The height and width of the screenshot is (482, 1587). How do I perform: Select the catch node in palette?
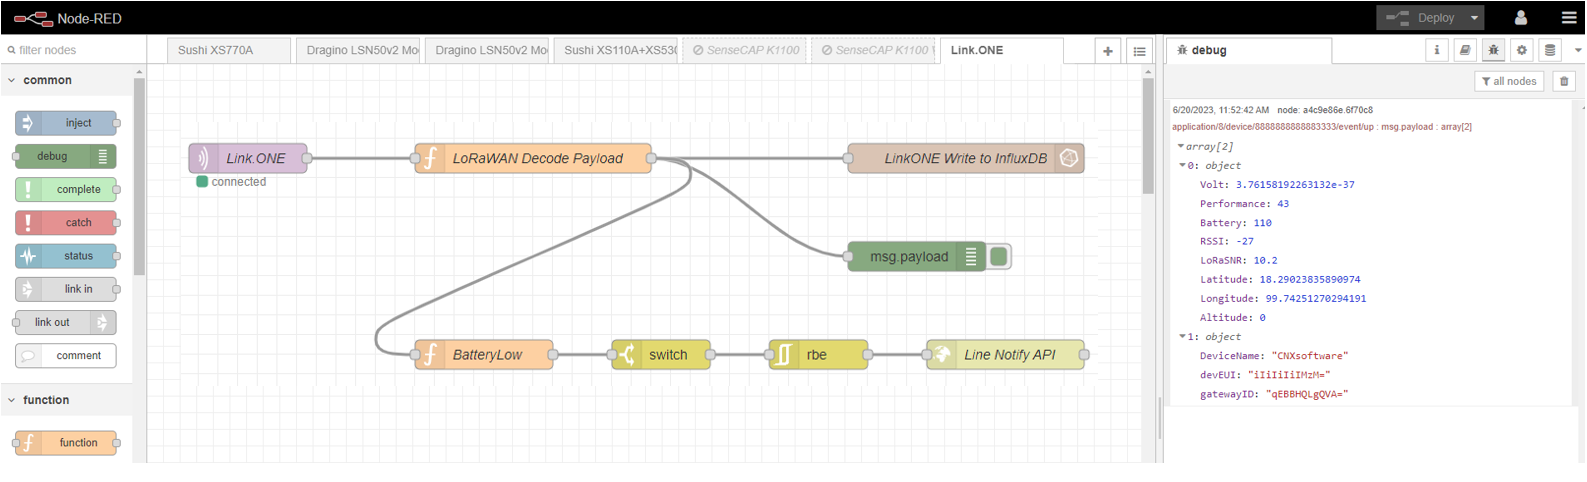tap(66, 222)
